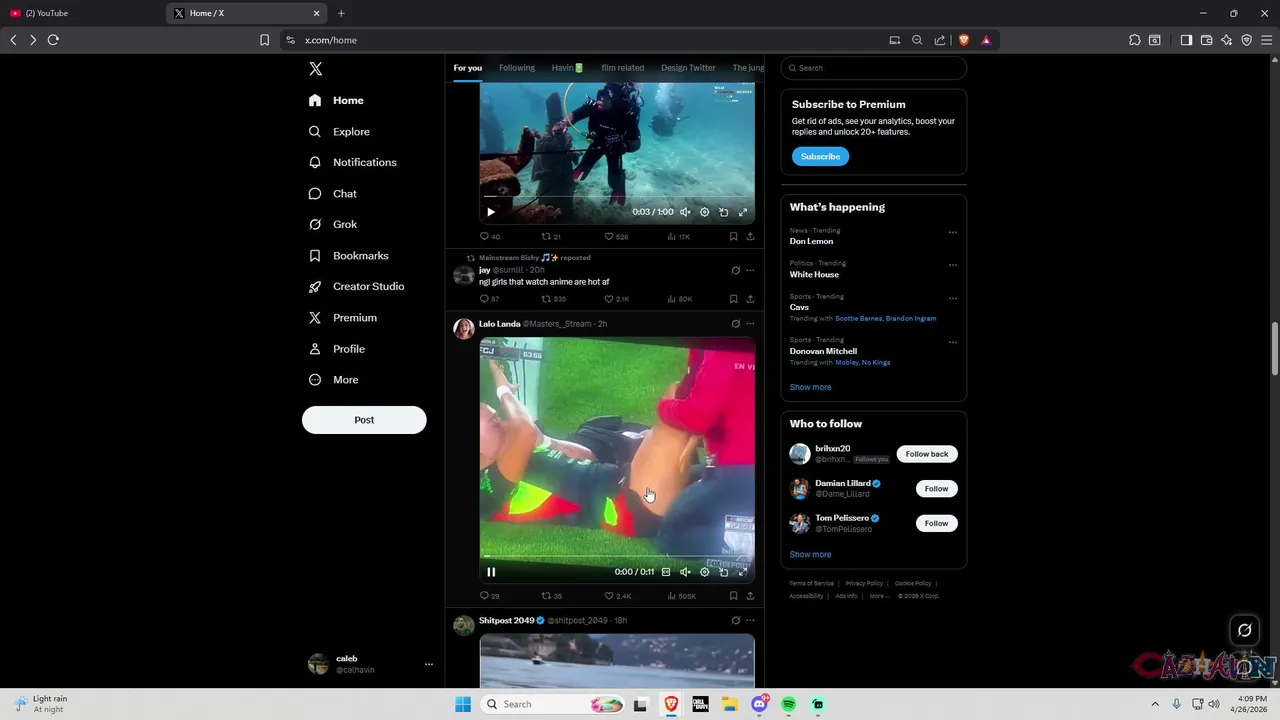Switch to the Following tab
The height and width of the screenshot is (720, 1280).
tap(517, 68)
